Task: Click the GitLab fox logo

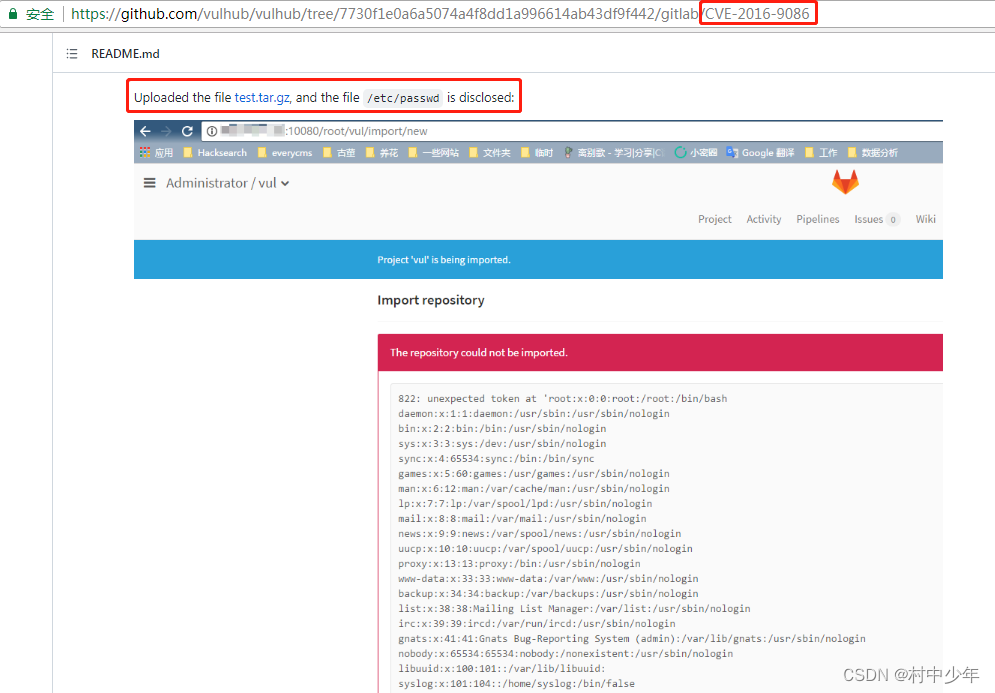Action: tap(845, 182)
